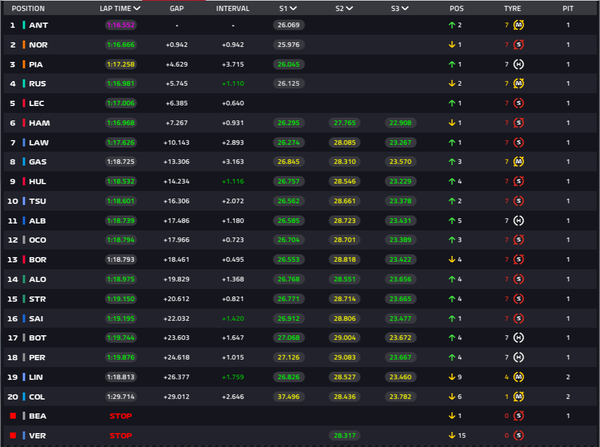The height and width of the screenshot is (447, 600).
Task: Click LIN's pit count 2
Action: (x=568, y=377)
